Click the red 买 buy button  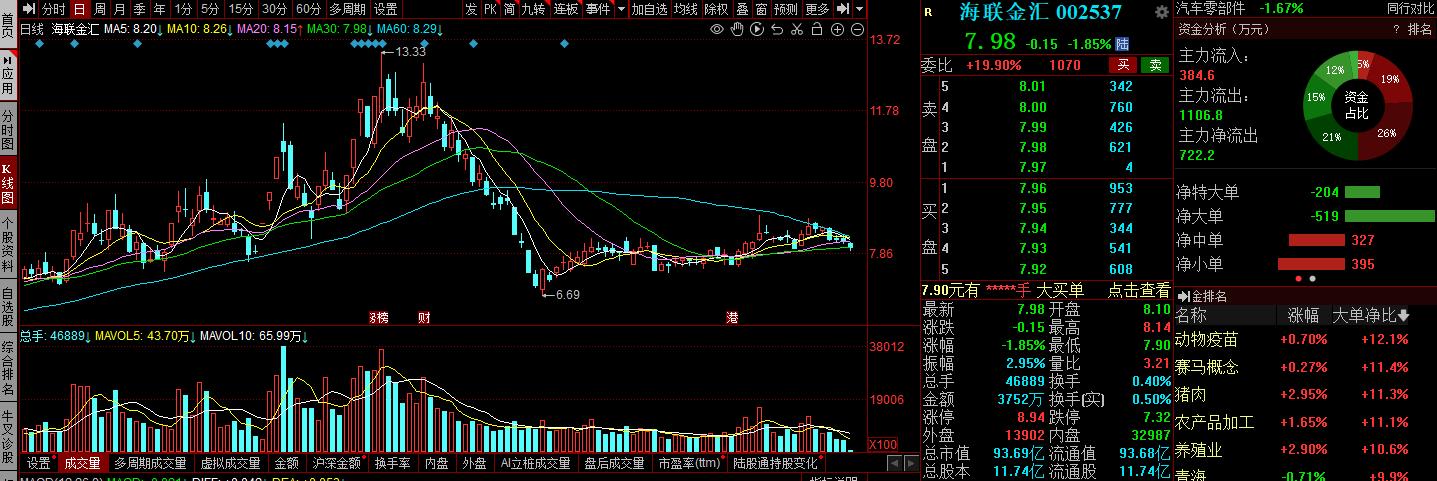(1123, 65)
